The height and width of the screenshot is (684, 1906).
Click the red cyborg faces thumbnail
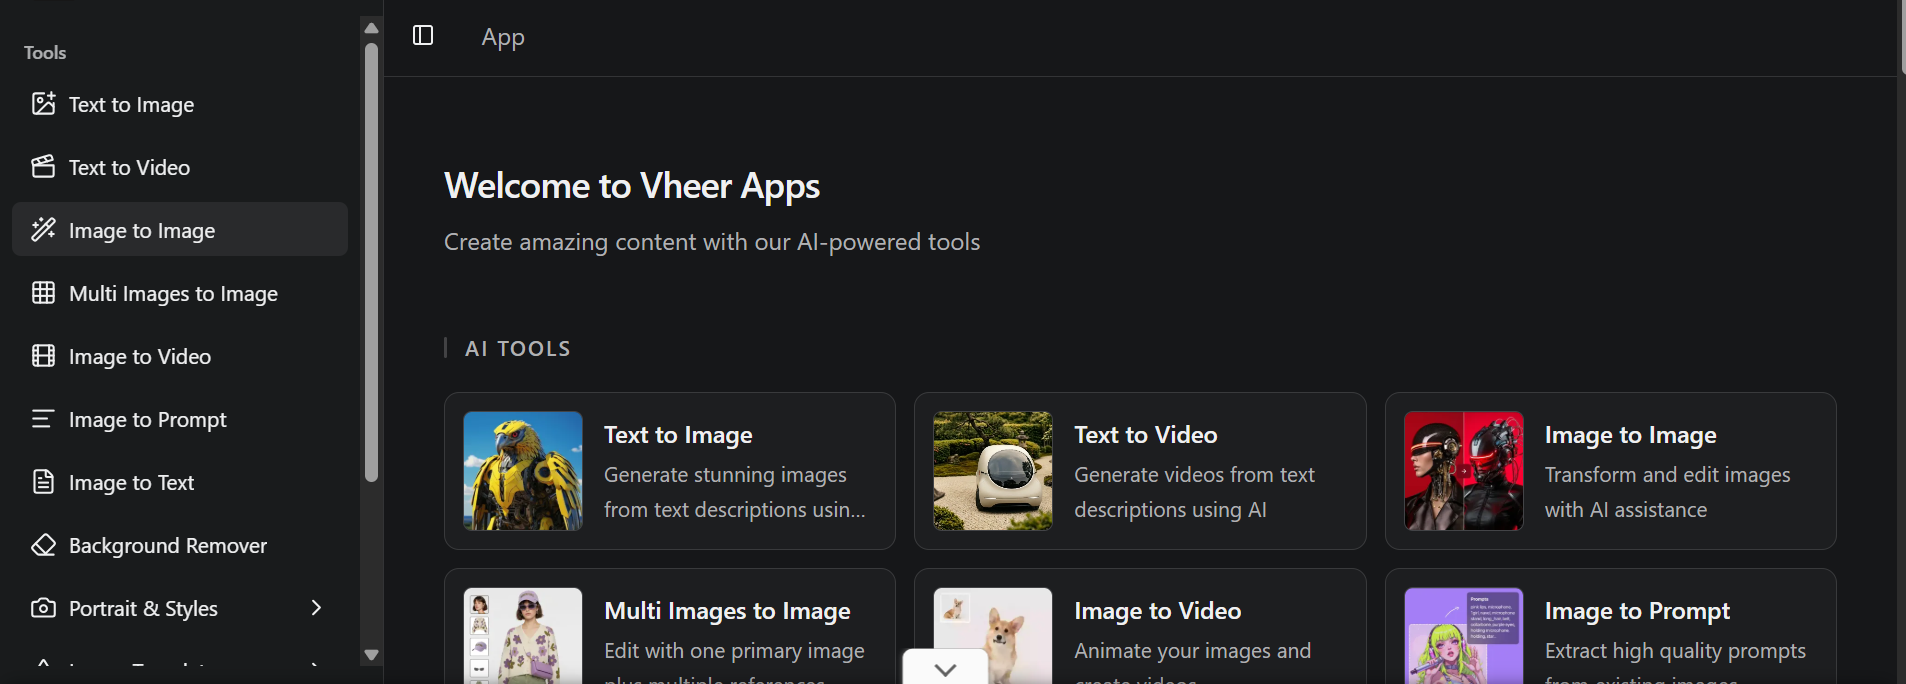(1464, 471)
